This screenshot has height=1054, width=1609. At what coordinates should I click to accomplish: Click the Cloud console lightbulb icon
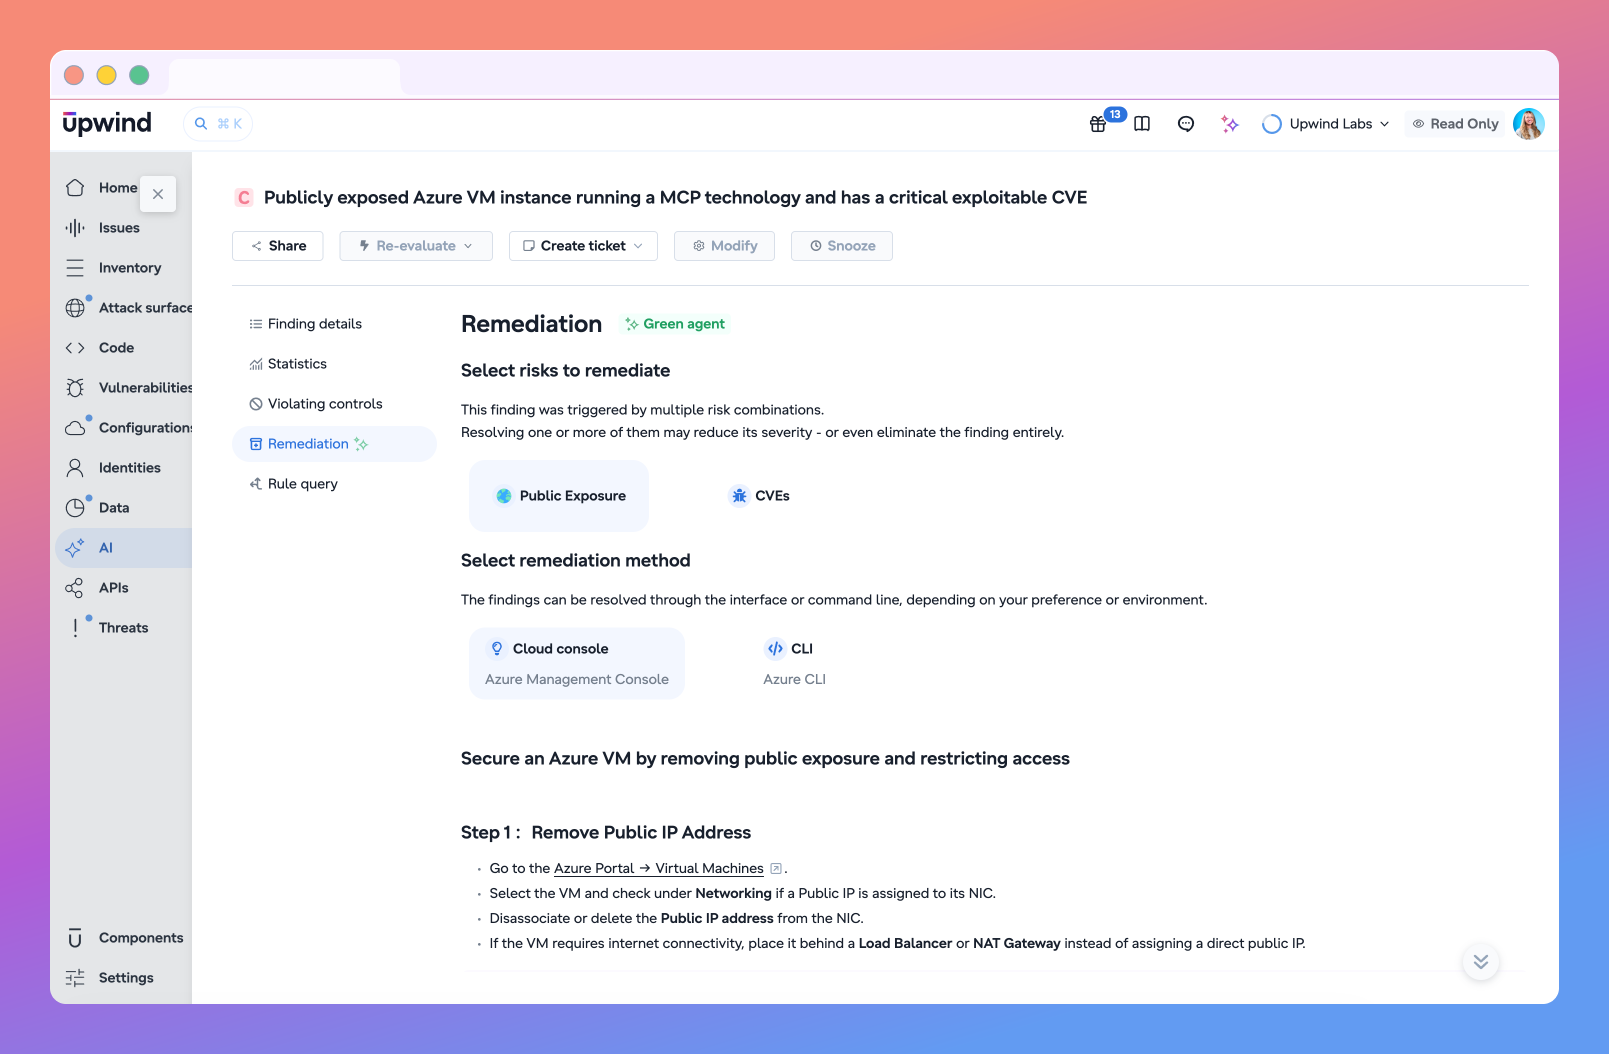(497, 649)
